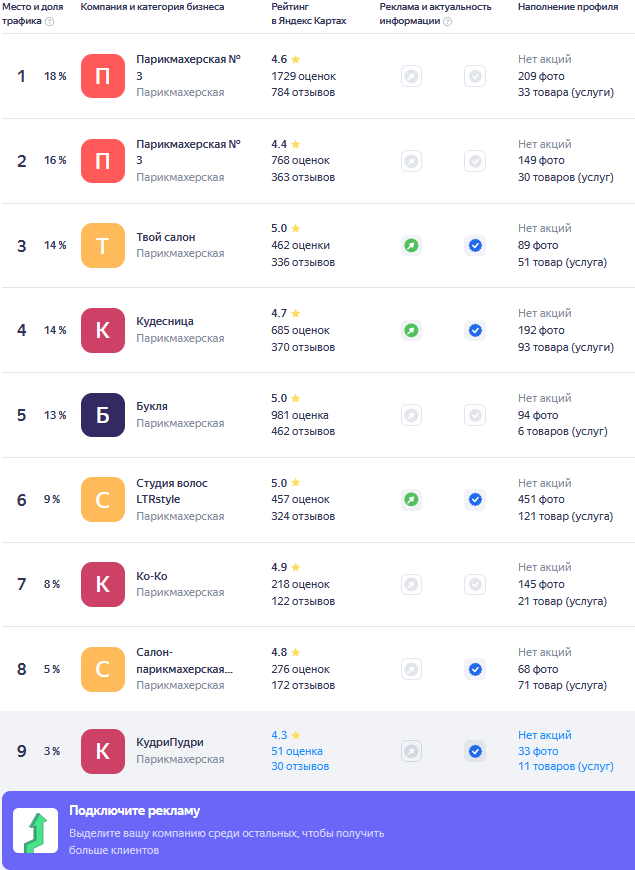Click 'Подключите рекламу' banner heading
This screenshot has width=635, height=870.
(x=135, y=811)
